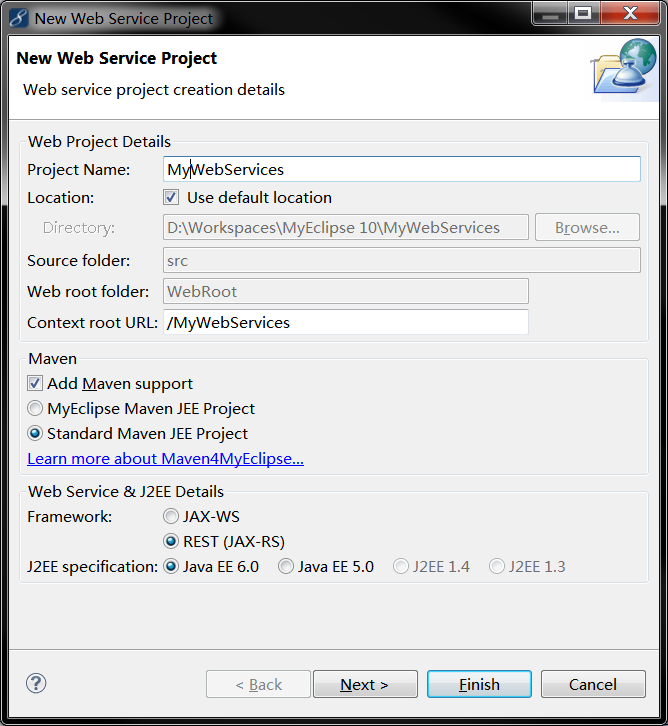
Task: Close the dialog with the red X
Action: pyautogui.click(x=630, y=13)
